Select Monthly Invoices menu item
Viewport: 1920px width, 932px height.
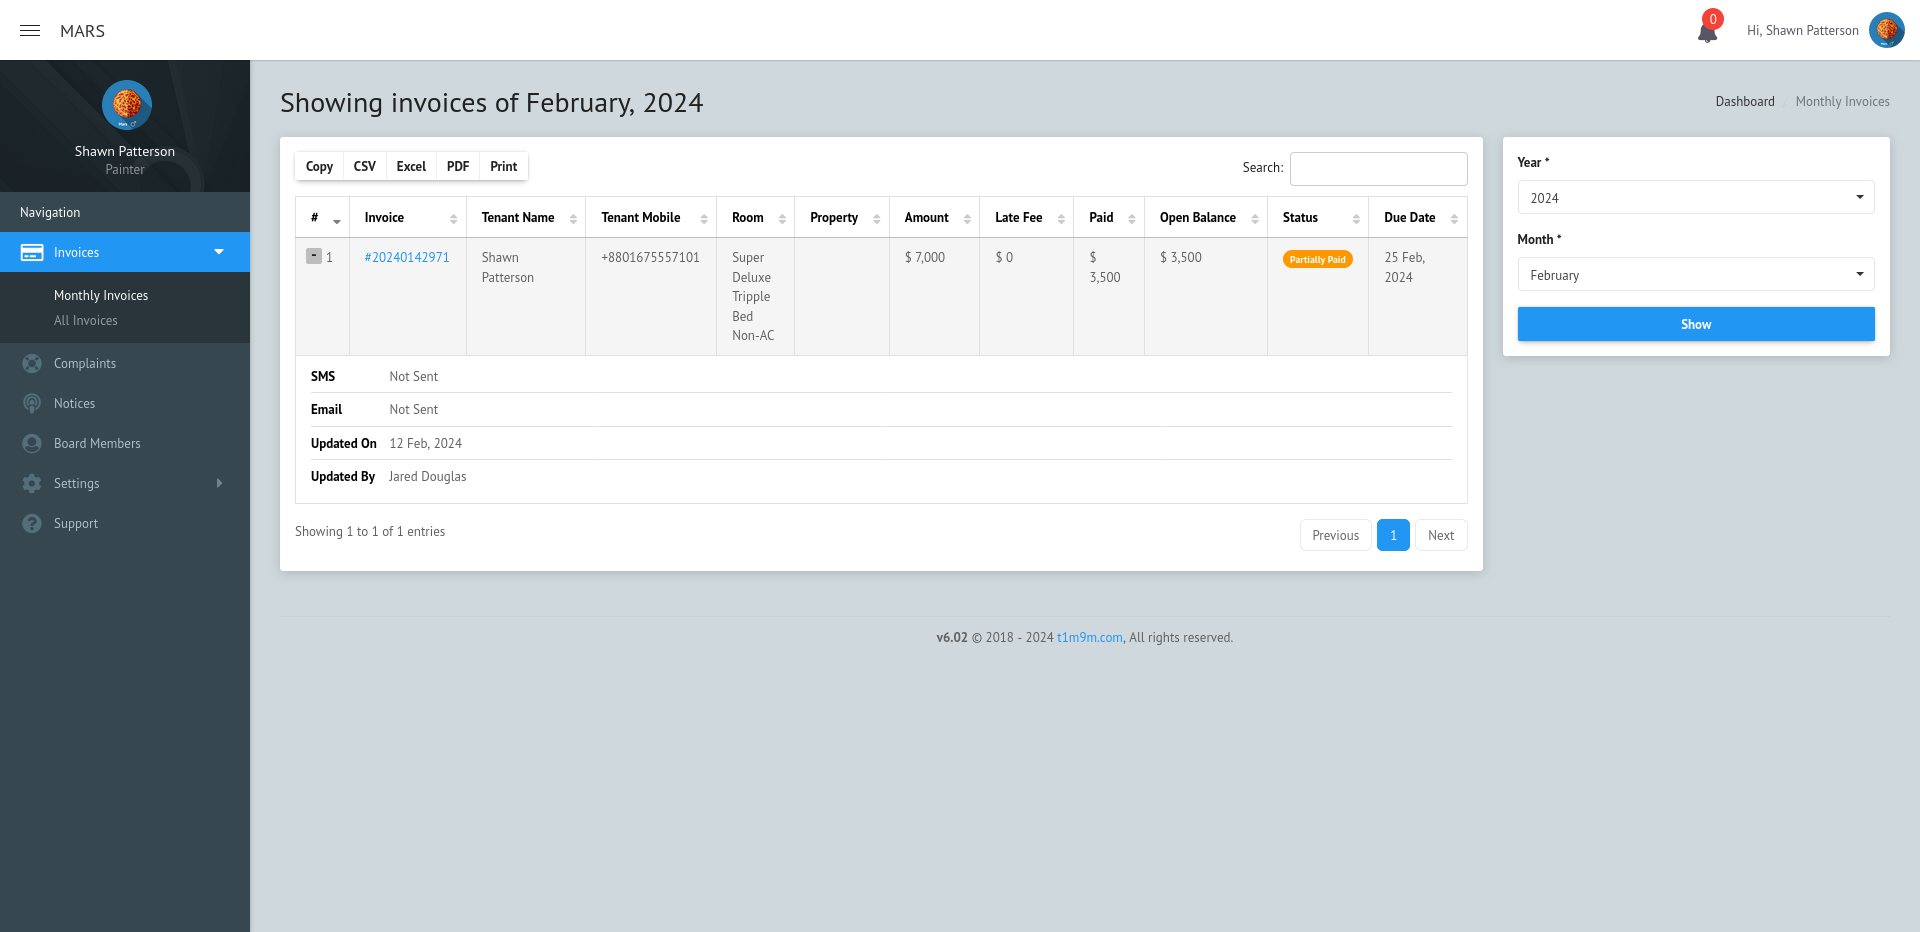pos(101,296)
